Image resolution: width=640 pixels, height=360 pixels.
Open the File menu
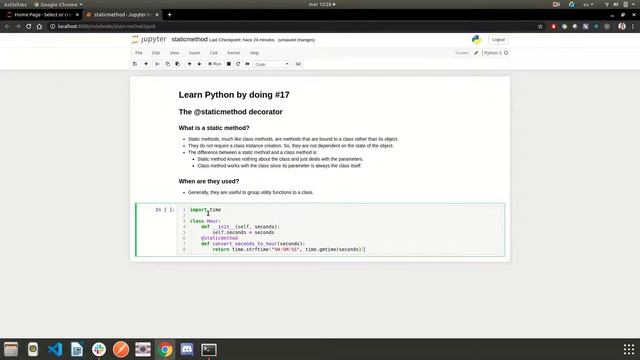[x=139, y=53]
